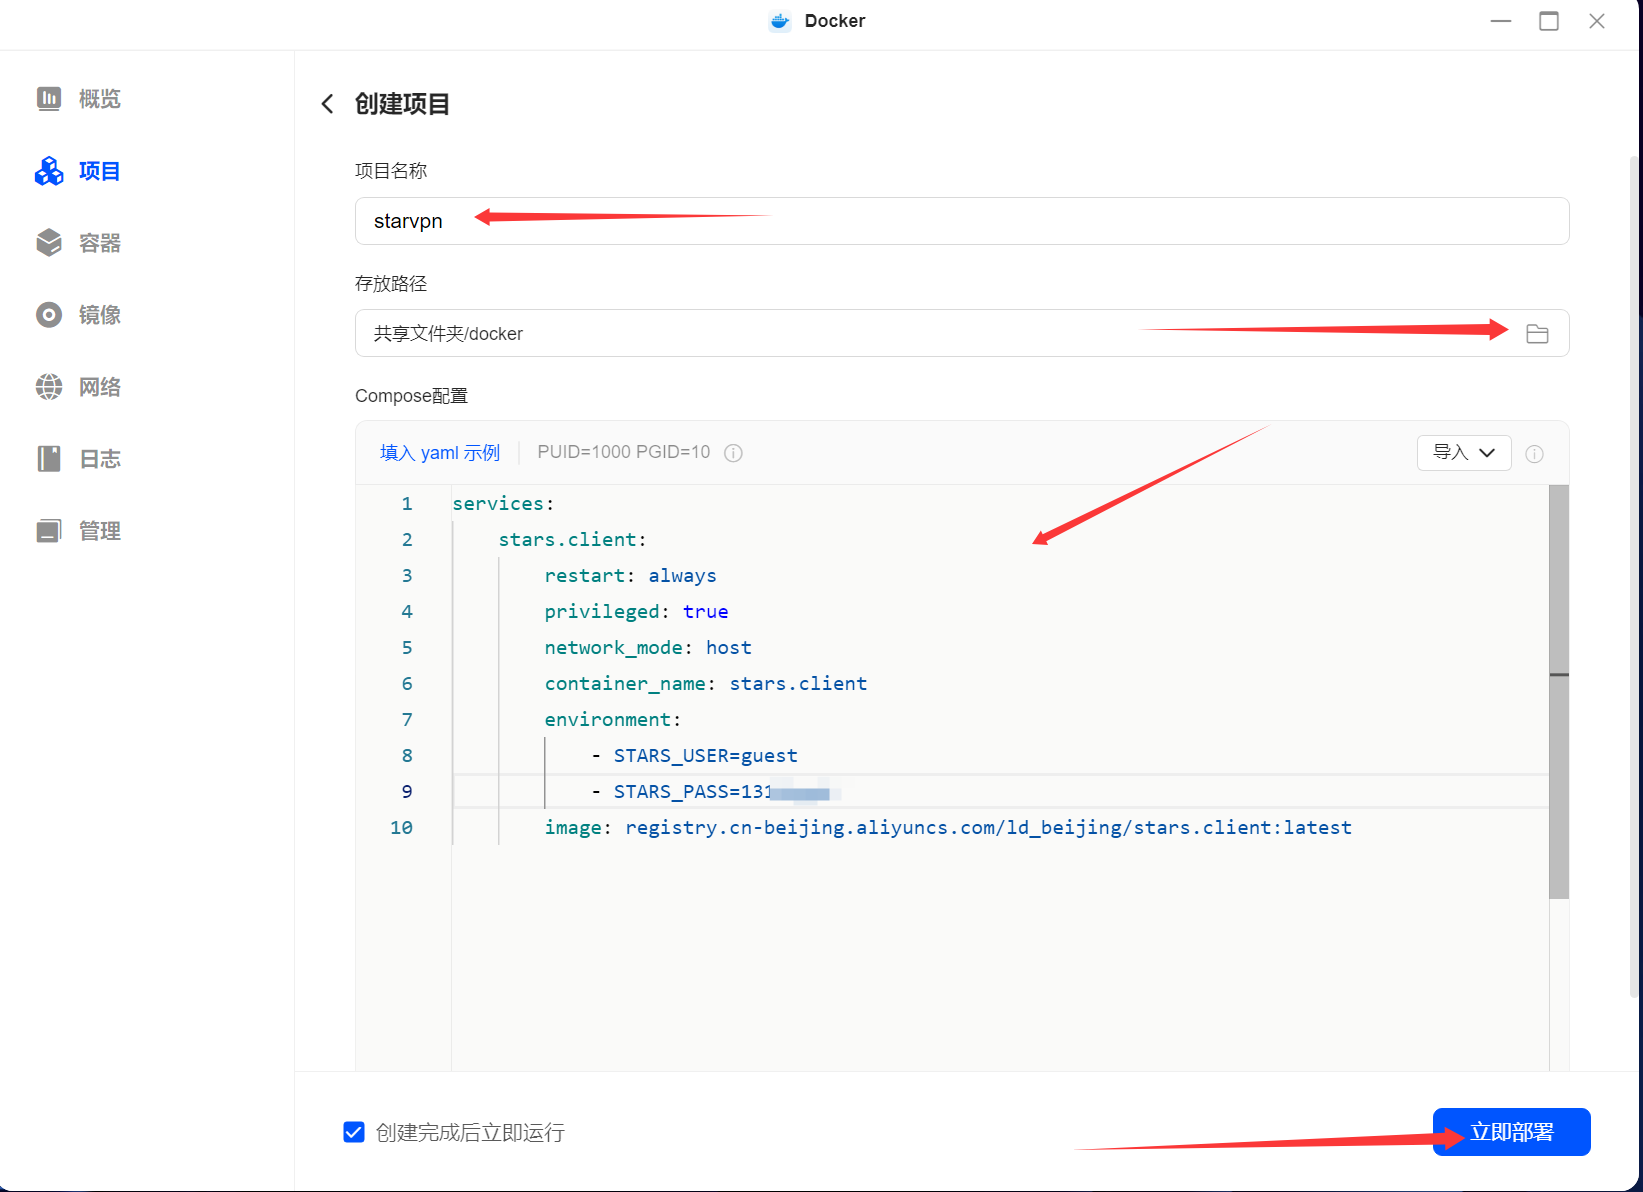Click the 'stars.client:' service key line
Viewport: 1643px width, 1192px height.
click(572, 540)
